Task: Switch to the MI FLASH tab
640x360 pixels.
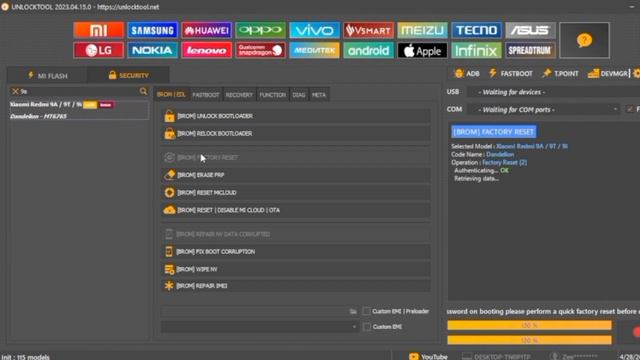Action: click(48, 76)
